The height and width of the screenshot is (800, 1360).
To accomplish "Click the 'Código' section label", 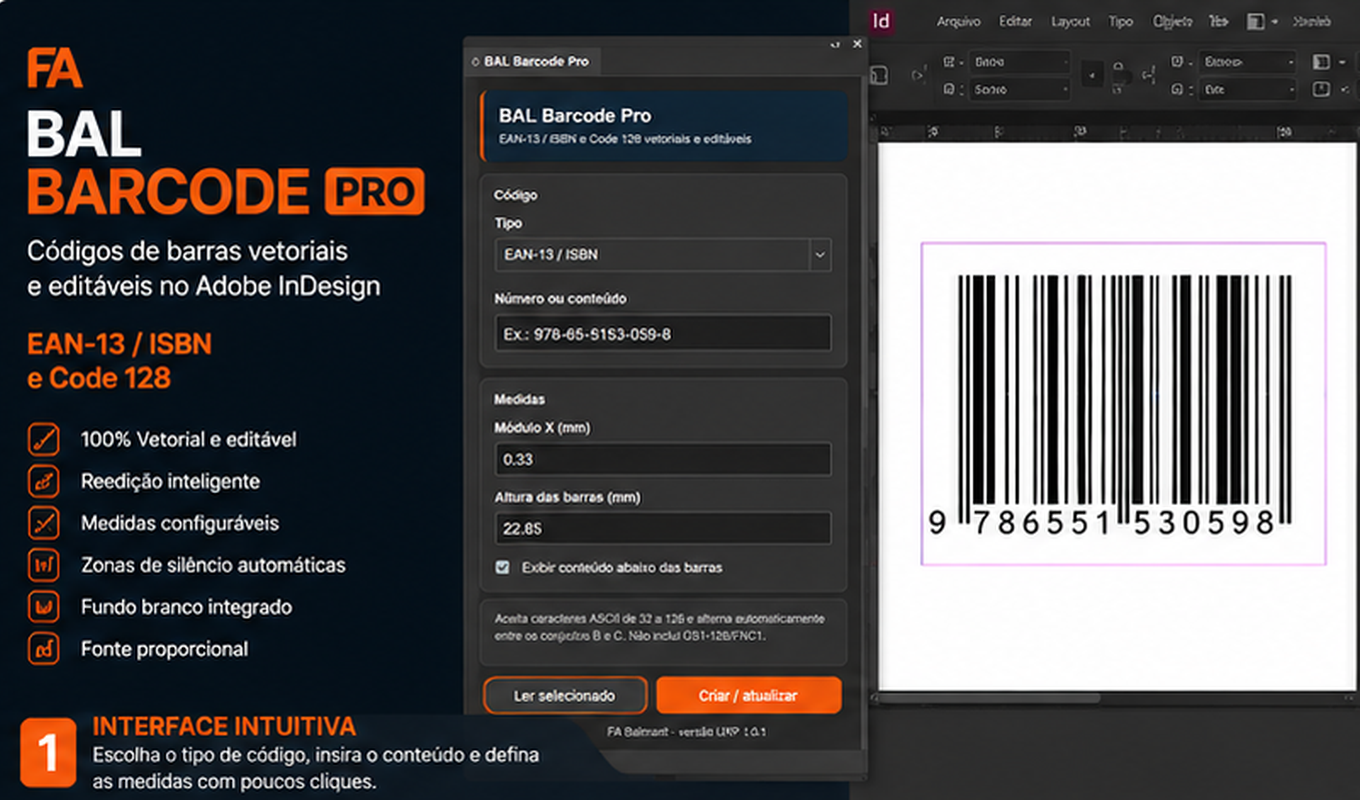I will coord(516,195).
